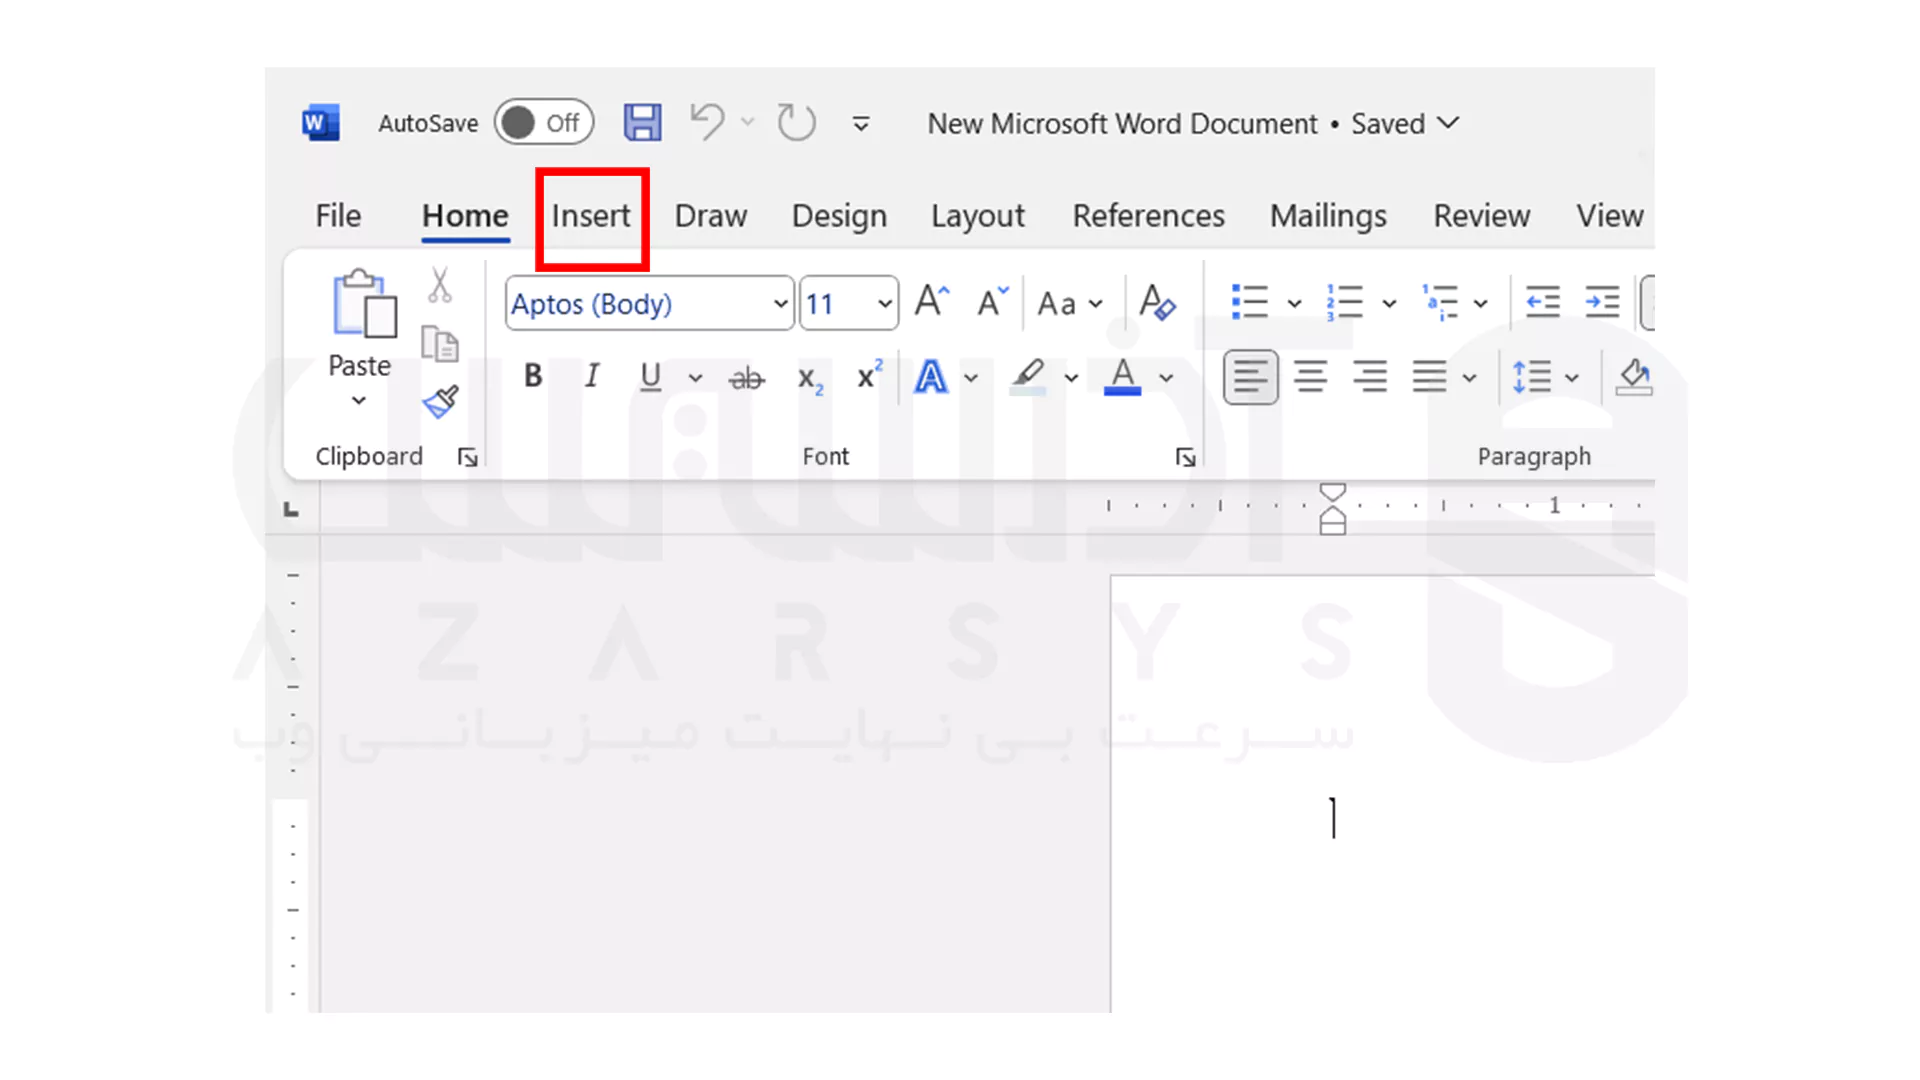Align text left

tap(1251, 377)
